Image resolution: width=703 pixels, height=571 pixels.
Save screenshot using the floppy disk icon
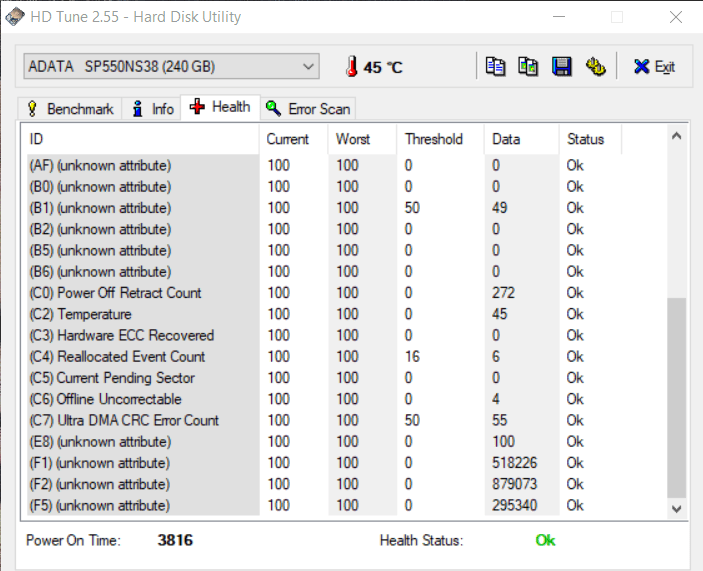coord(561,67)
